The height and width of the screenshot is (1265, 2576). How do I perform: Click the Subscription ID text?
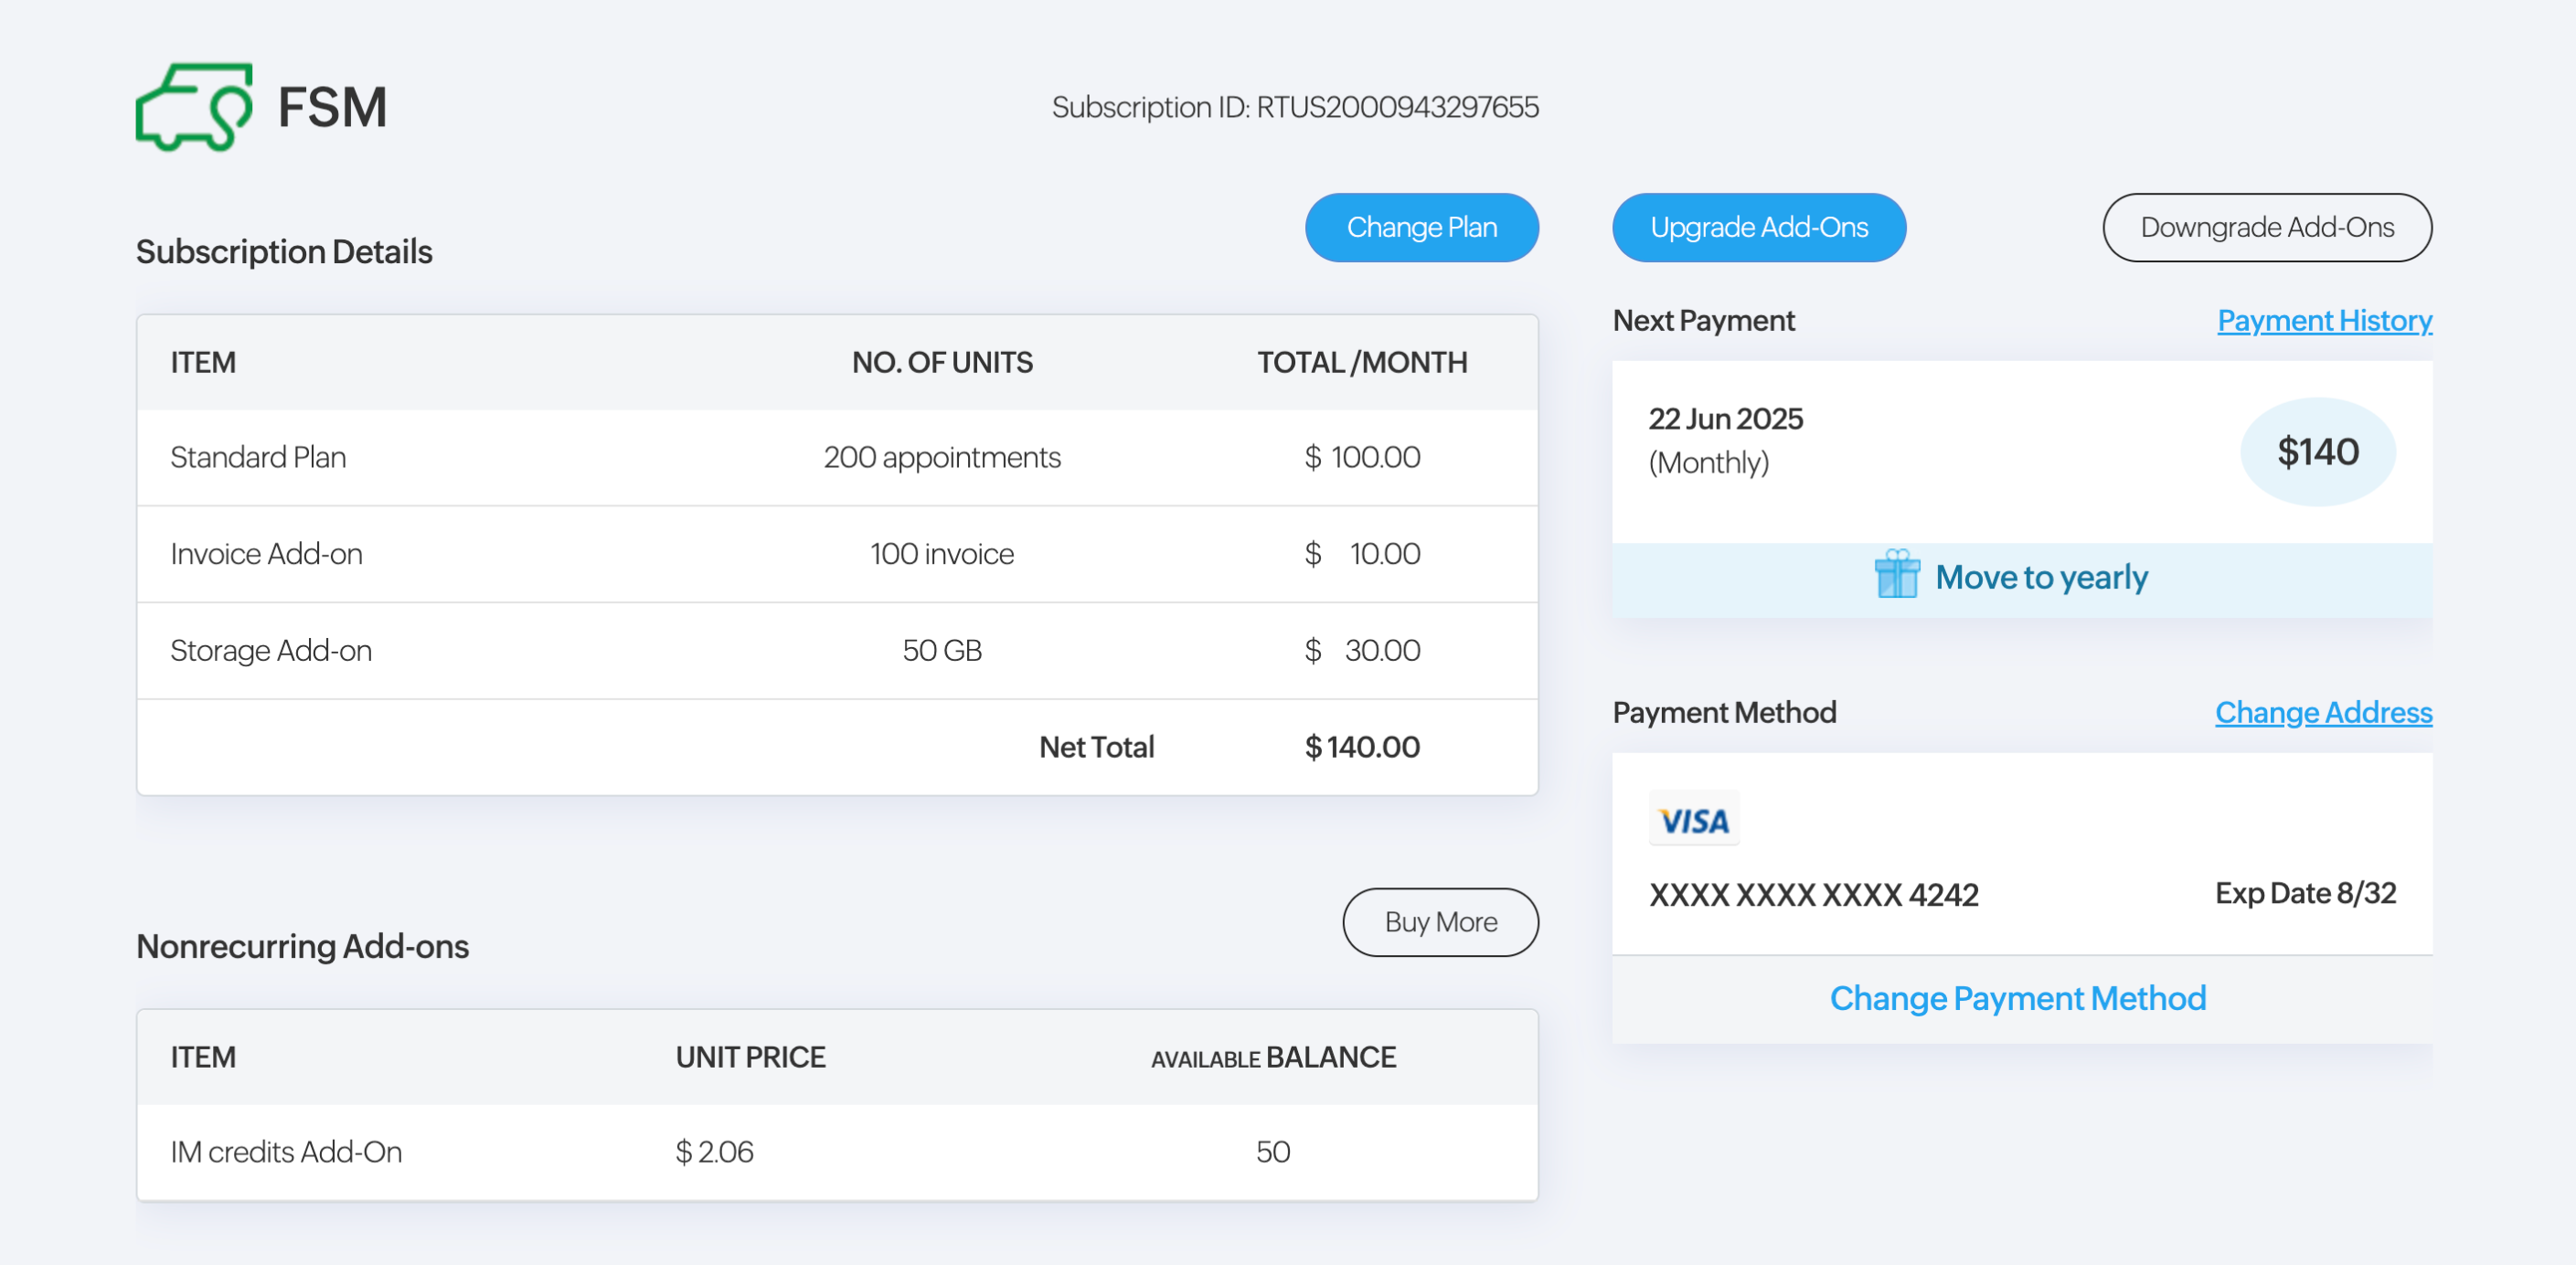(x=1294, y=107)
